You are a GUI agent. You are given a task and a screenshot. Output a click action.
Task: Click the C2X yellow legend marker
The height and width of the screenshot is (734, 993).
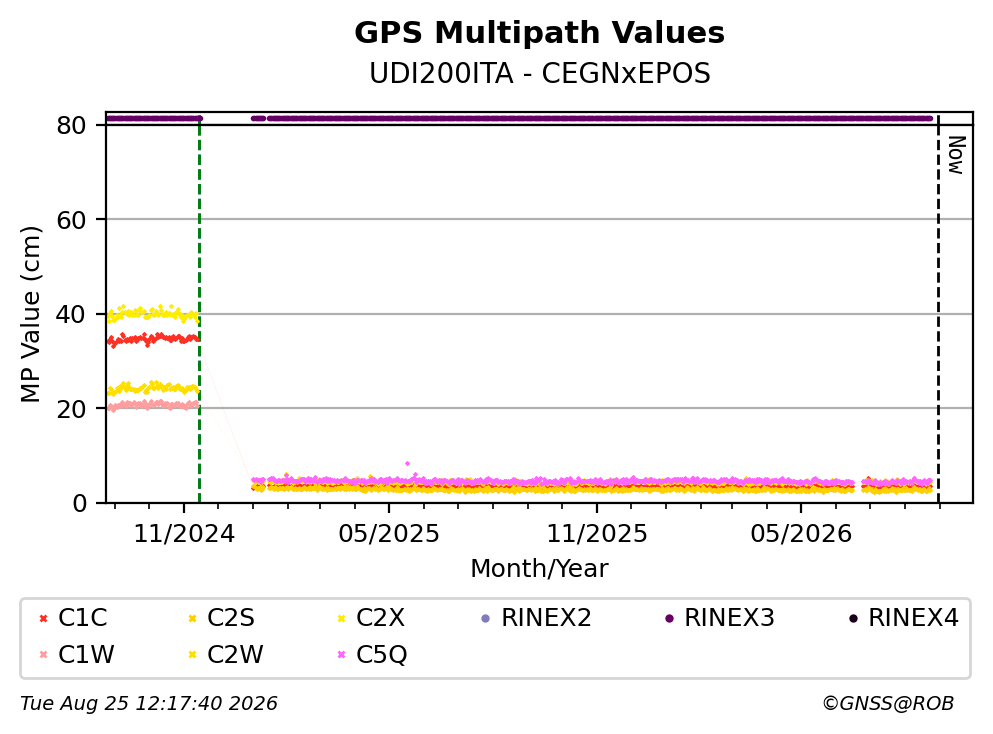pyautogui.click(x=341, y=618)
